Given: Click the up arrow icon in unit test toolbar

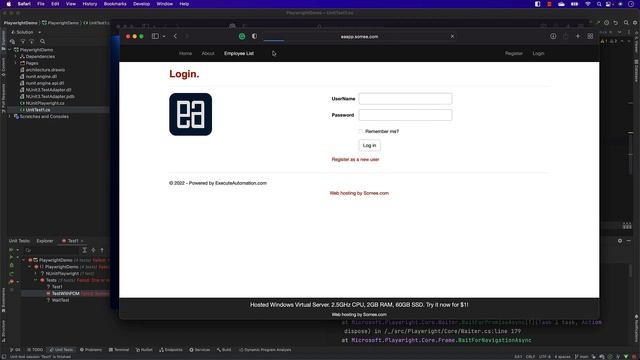Looking at the screenshot, I should coord(102,250).
